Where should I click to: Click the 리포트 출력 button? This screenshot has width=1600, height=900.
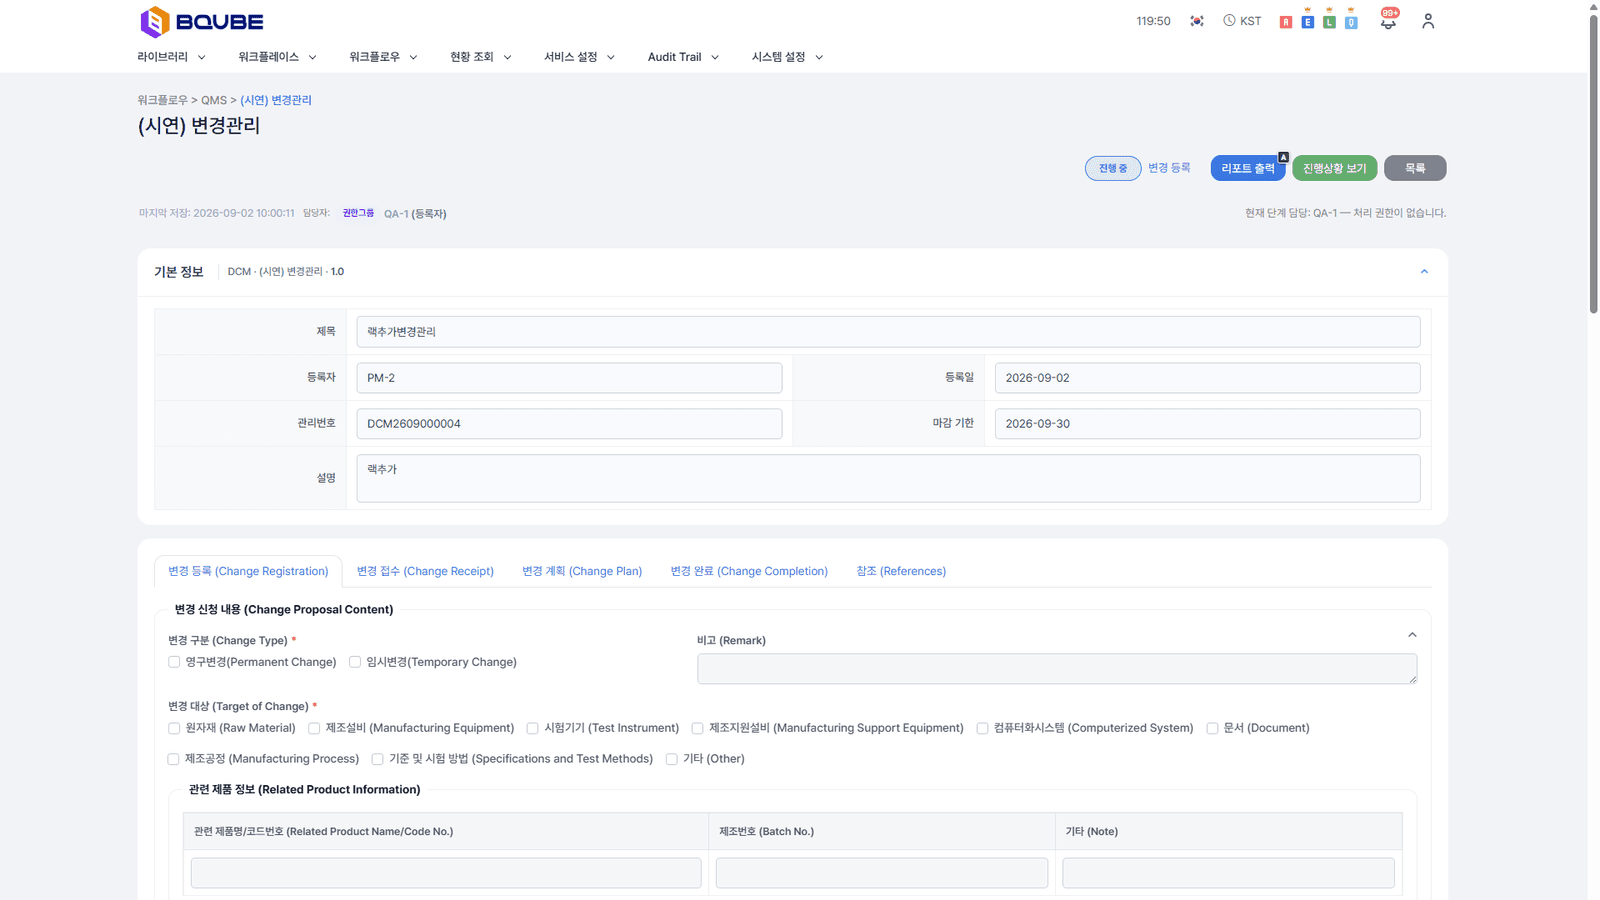1248,168
